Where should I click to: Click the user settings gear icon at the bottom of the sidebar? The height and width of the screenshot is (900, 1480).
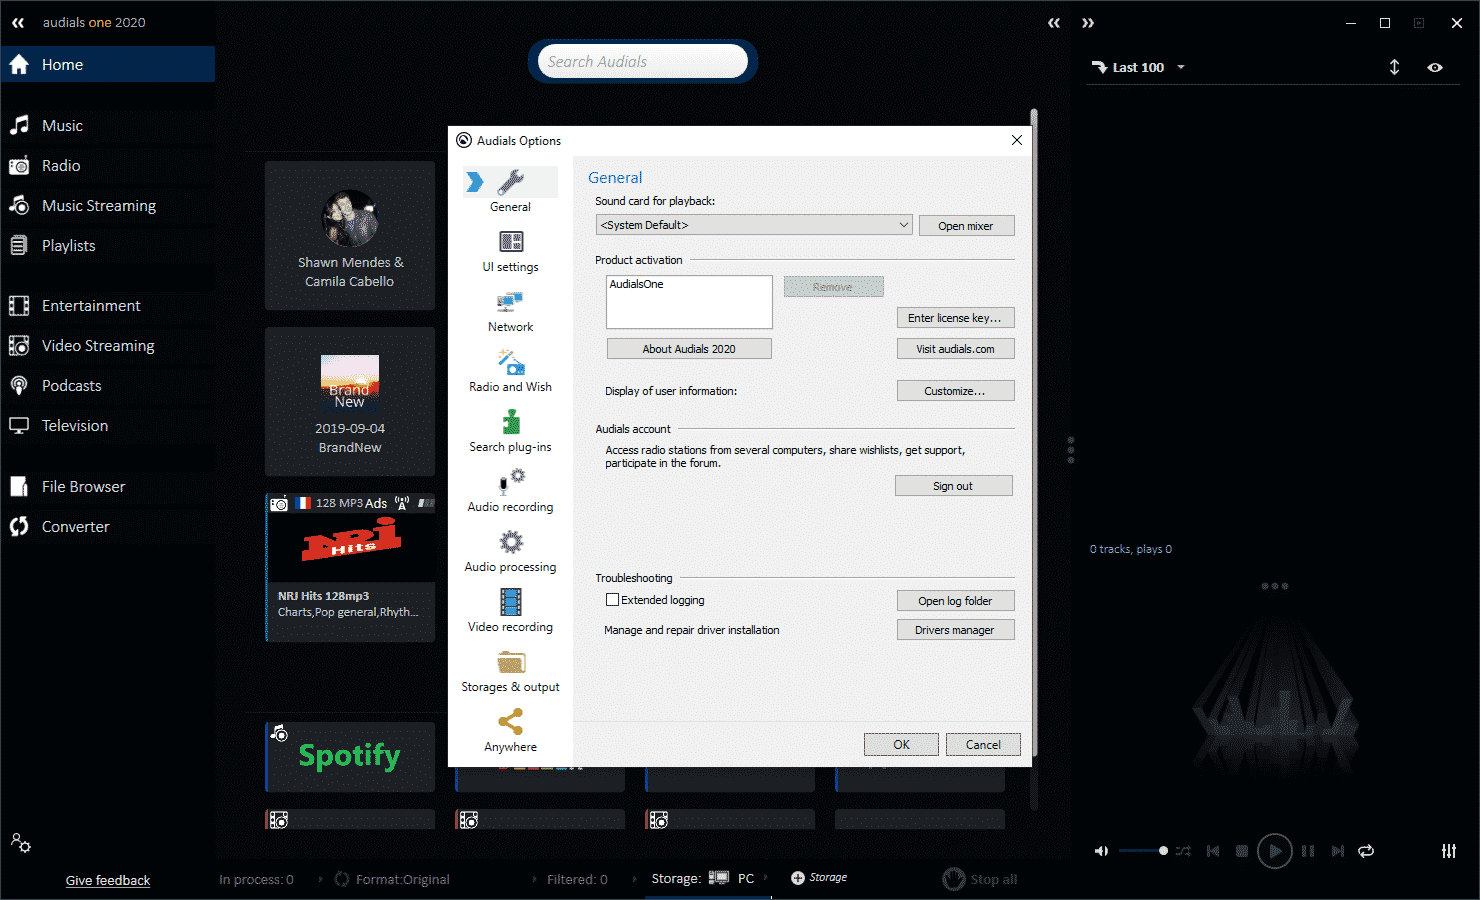(x=21, y=843)
